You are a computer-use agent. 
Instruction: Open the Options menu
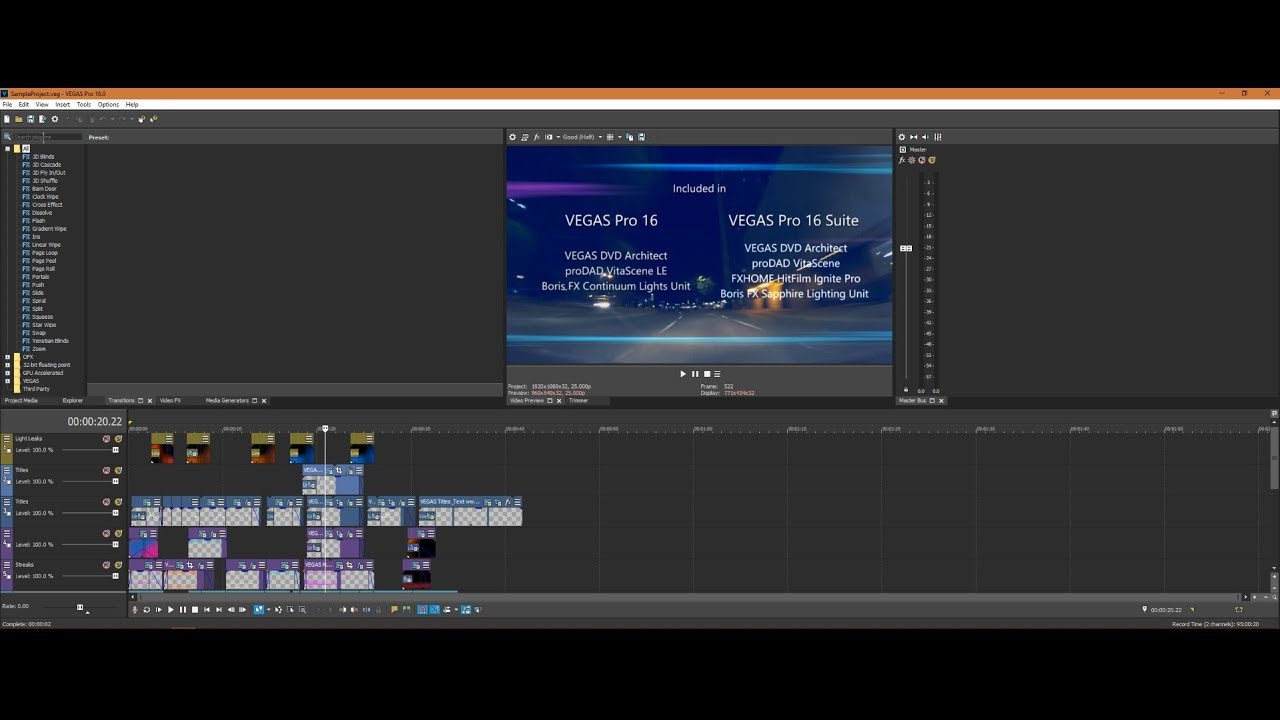pyautogui.click(x=108, y=104)
